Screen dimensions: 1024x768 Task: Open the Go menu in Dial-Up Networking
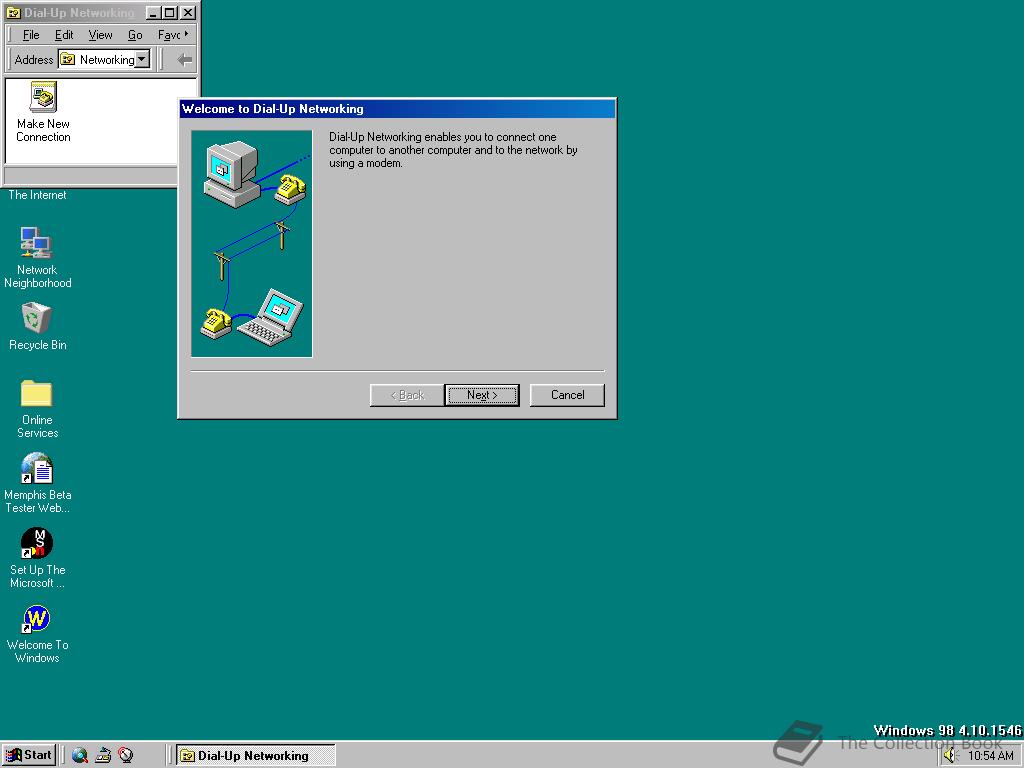click(x=135, y=35)
